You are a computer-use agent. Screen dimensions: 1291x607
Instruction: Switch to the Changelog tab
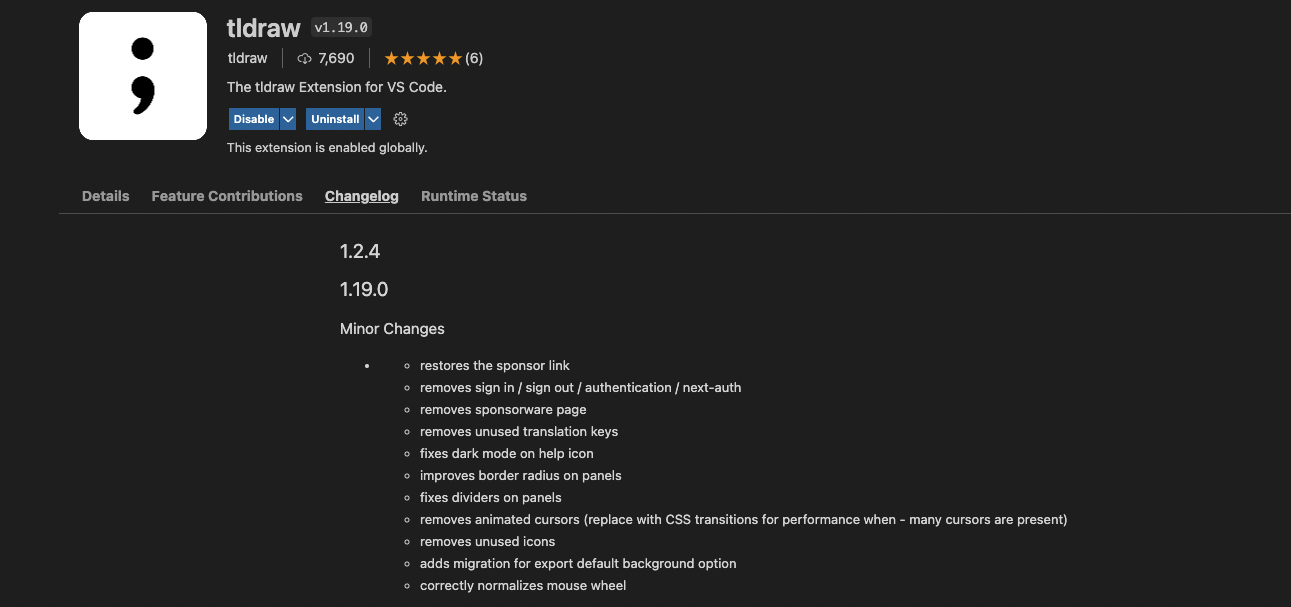click(361, 196)
